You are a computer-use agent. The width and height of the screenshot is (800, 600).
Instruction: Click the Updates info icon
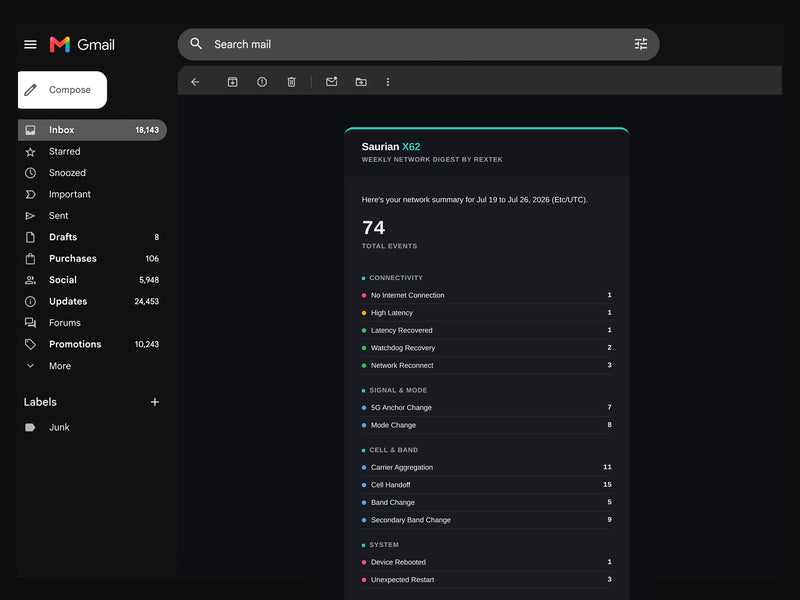tap(31, 302)
